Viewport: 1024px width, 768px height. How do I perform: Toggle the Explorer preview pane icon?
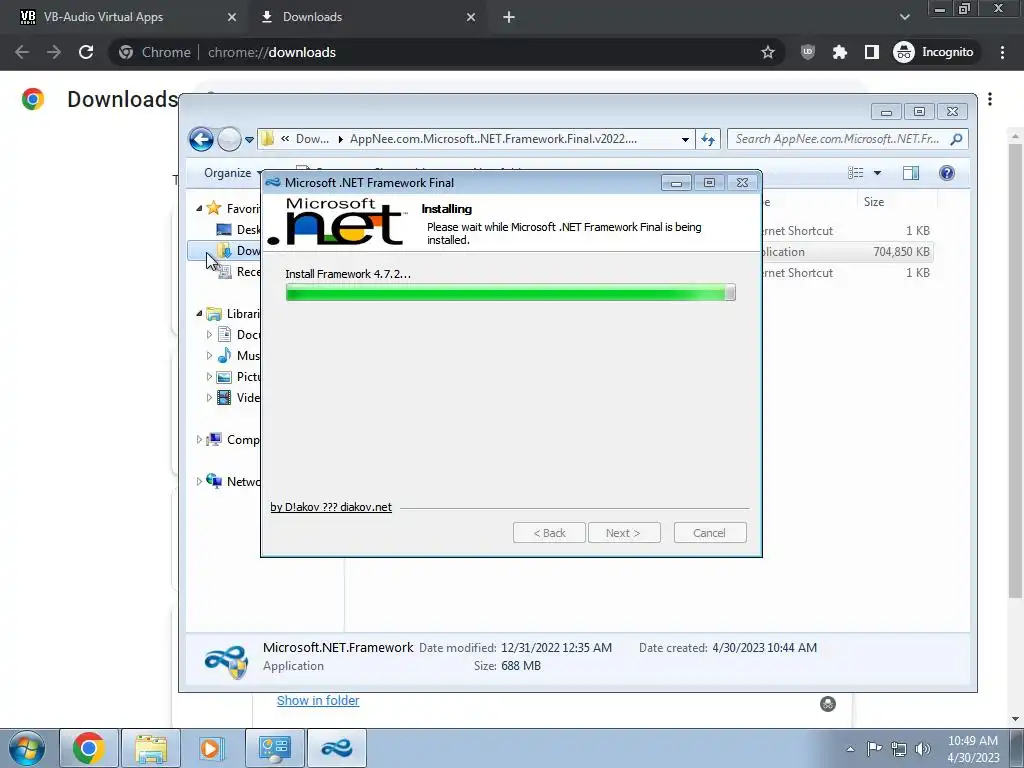[911, 172]
